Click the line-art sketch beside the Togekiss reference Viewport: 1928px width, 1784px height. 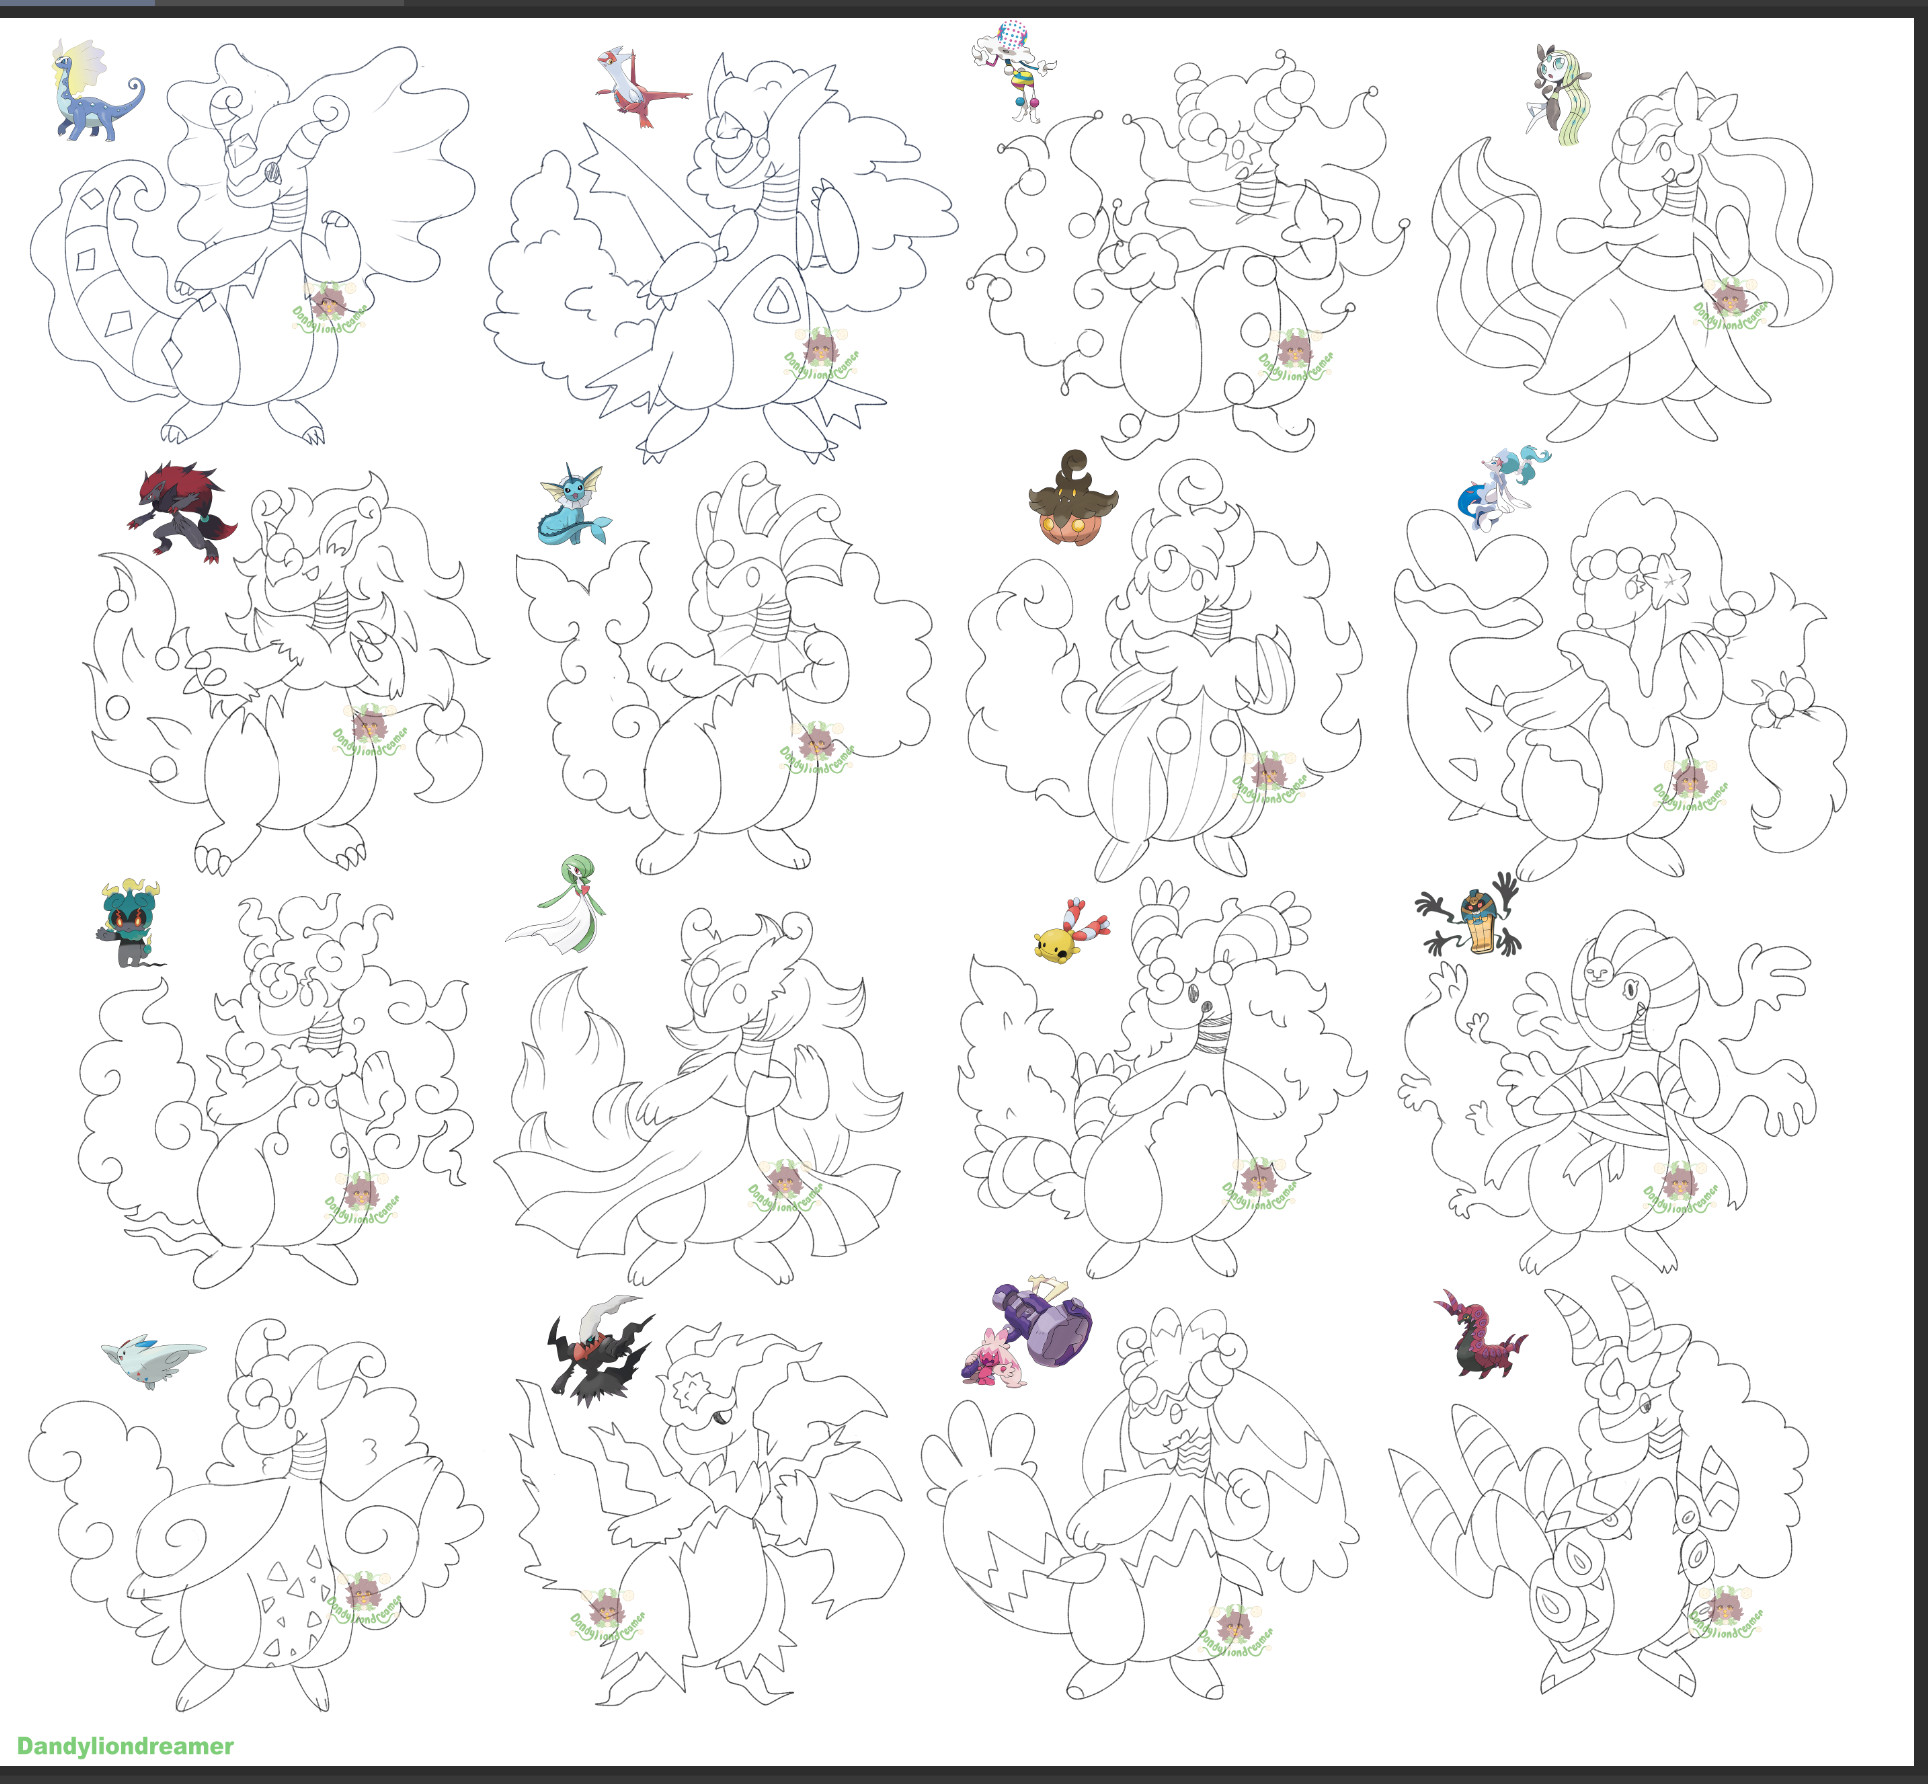[x=256, y=1516]
